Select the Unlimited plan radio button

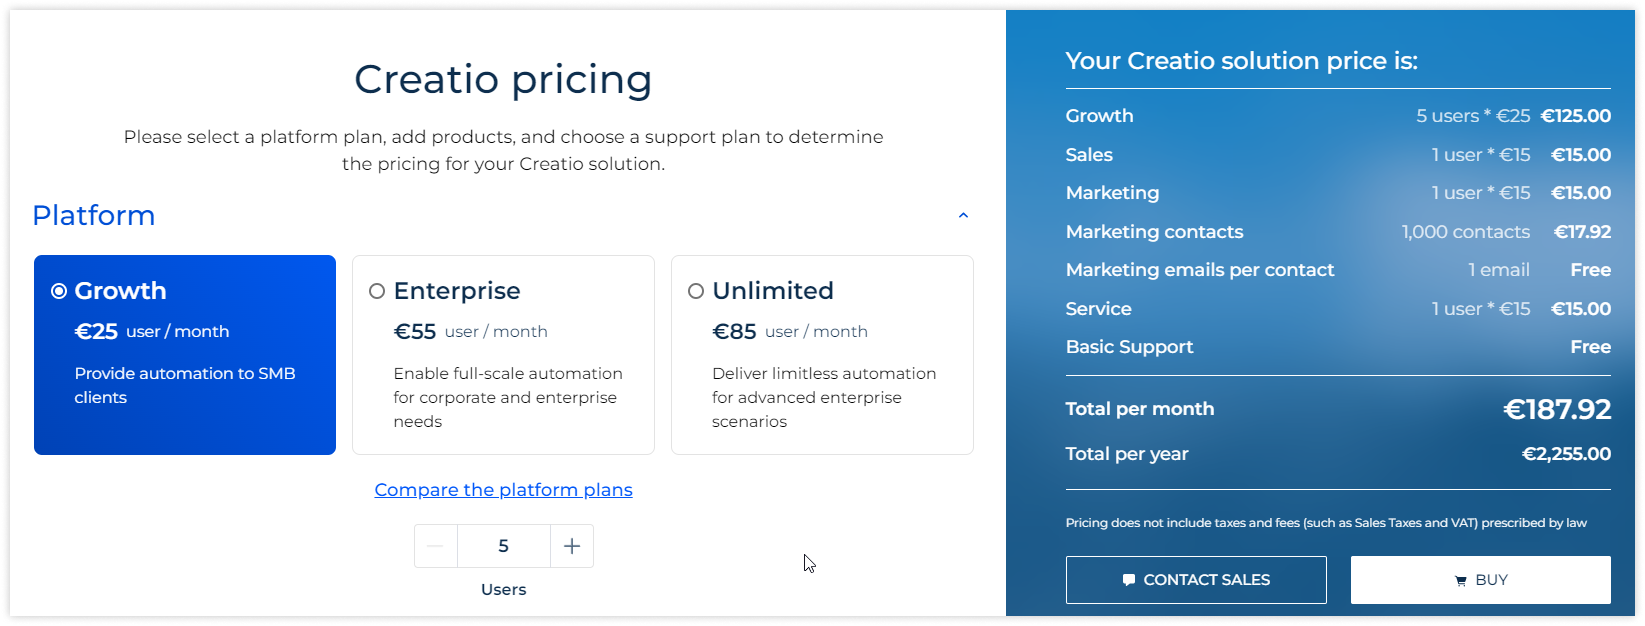point(696,291)
